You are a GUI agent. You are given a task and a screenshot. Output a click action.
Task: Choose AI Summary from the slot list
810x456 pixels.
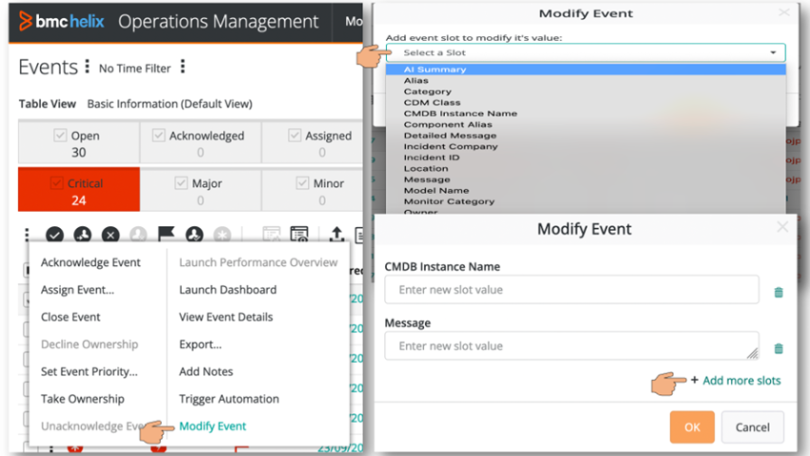(434, 70)
